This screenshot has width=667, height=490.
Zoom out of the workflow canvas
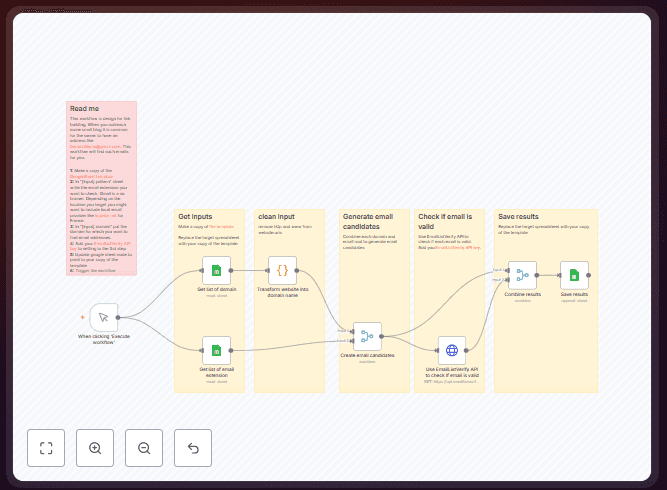144,448
